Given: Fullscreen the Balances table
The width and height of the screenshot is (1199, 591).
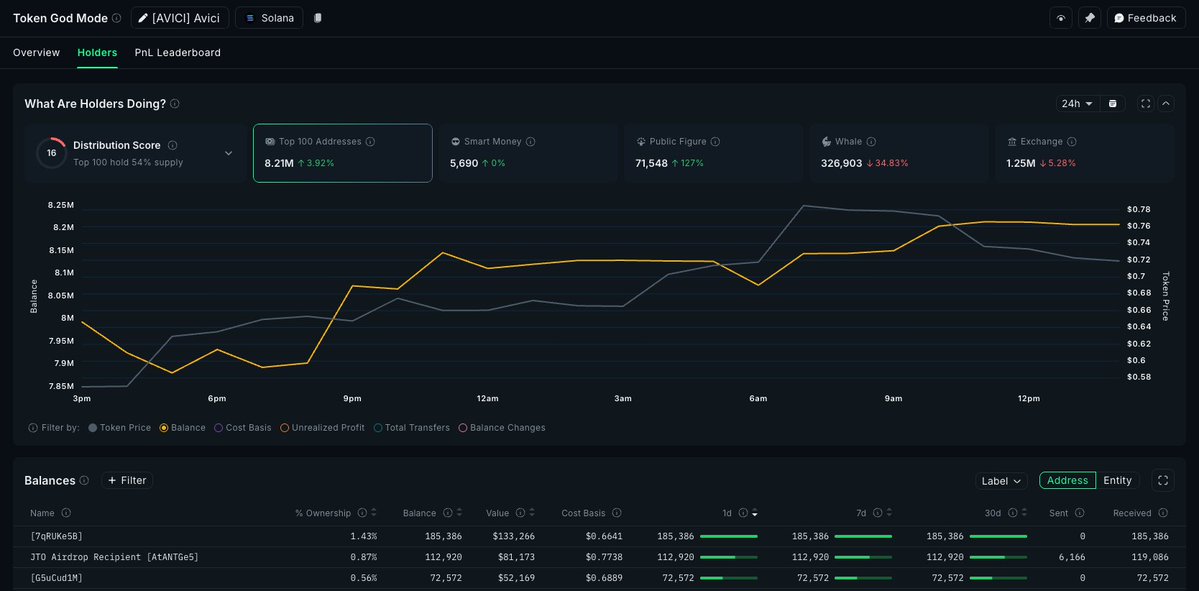Looking at the screenshot, I should click(1163, 481).
